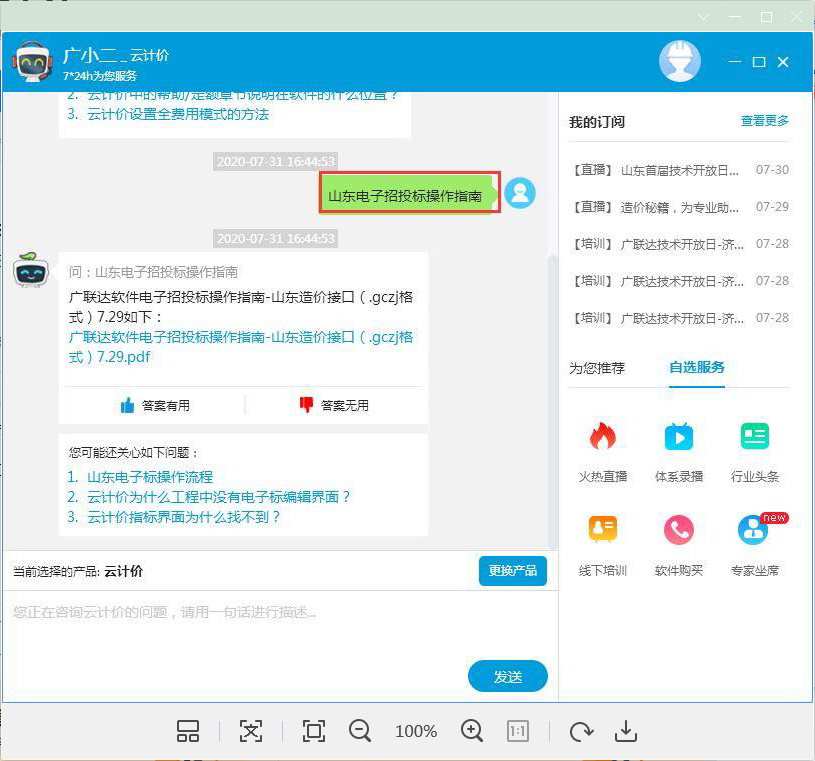Click the bot avatar next to the answer
Screen dimensions: 815x761
coord(31,270)
